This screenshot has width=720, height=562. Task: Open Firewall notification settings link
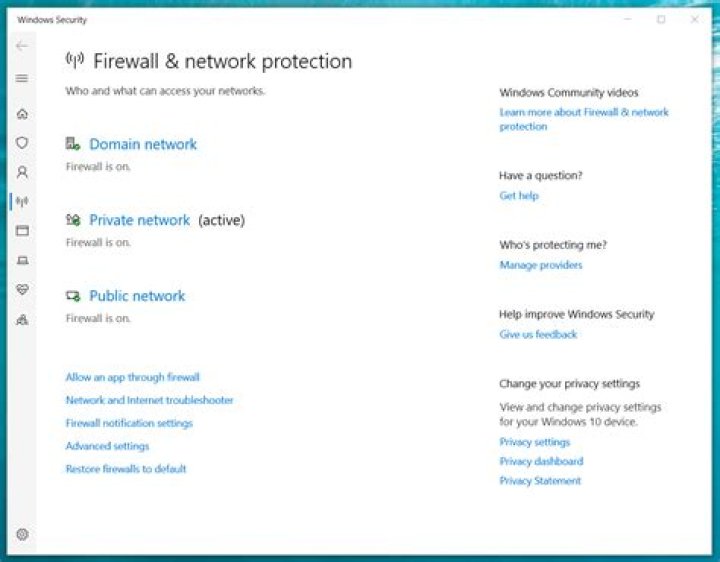pyautogui.click(x=129, y=423)
